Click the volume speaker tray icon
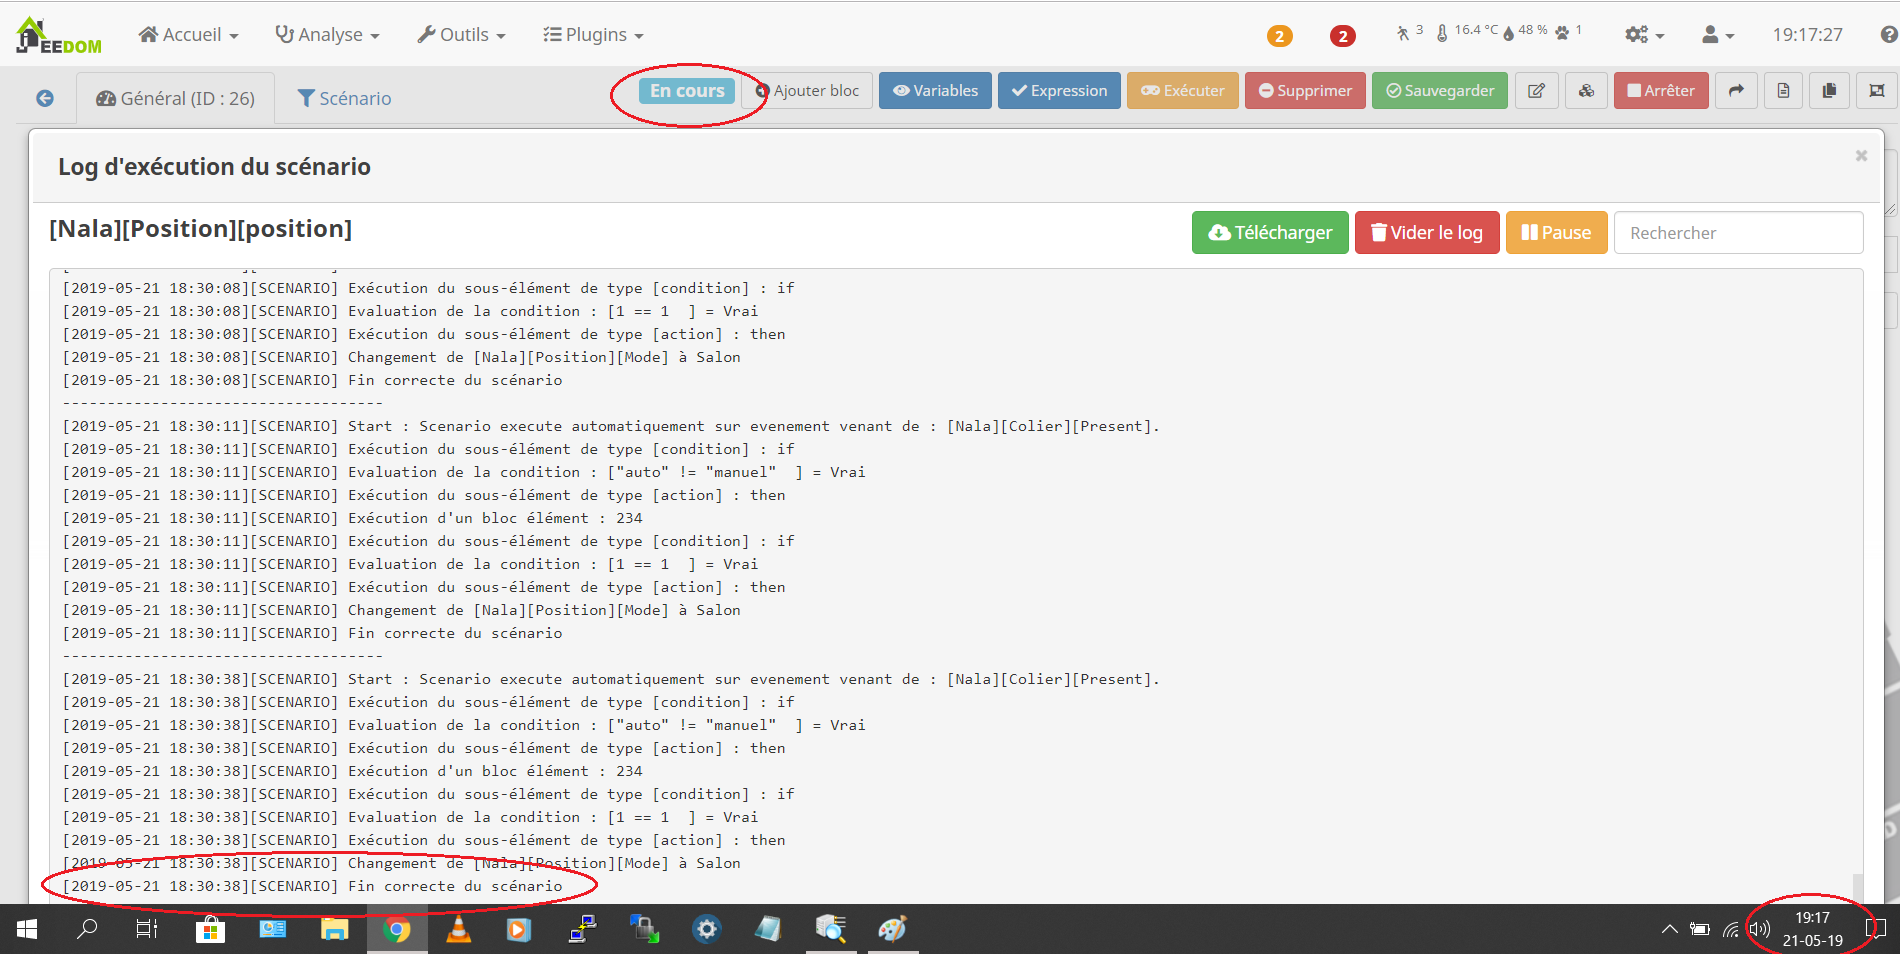This screenshot has height=954, width=1900. (x=1759, y=930)
